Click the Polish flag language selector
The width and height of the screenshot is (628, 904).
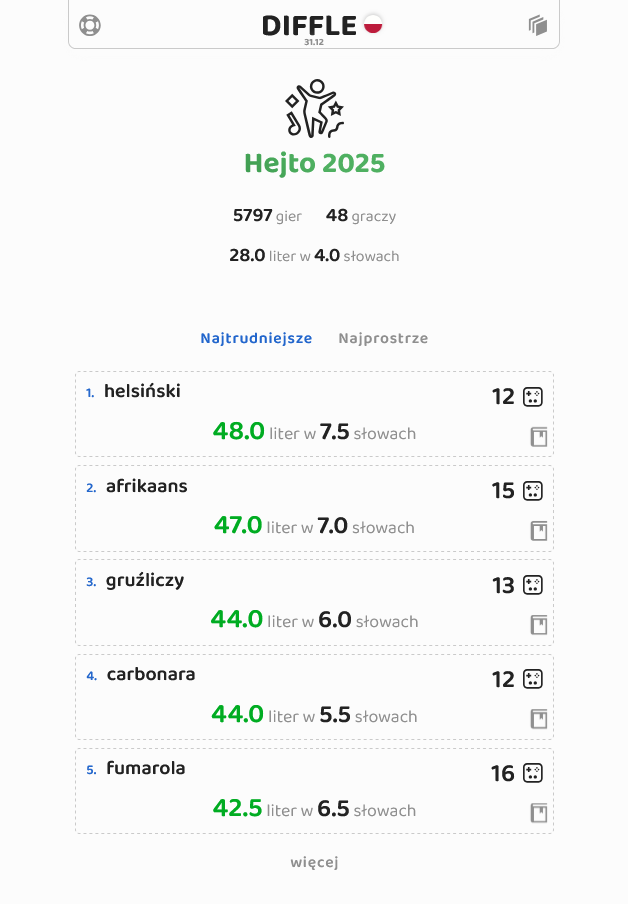[373, 24]
